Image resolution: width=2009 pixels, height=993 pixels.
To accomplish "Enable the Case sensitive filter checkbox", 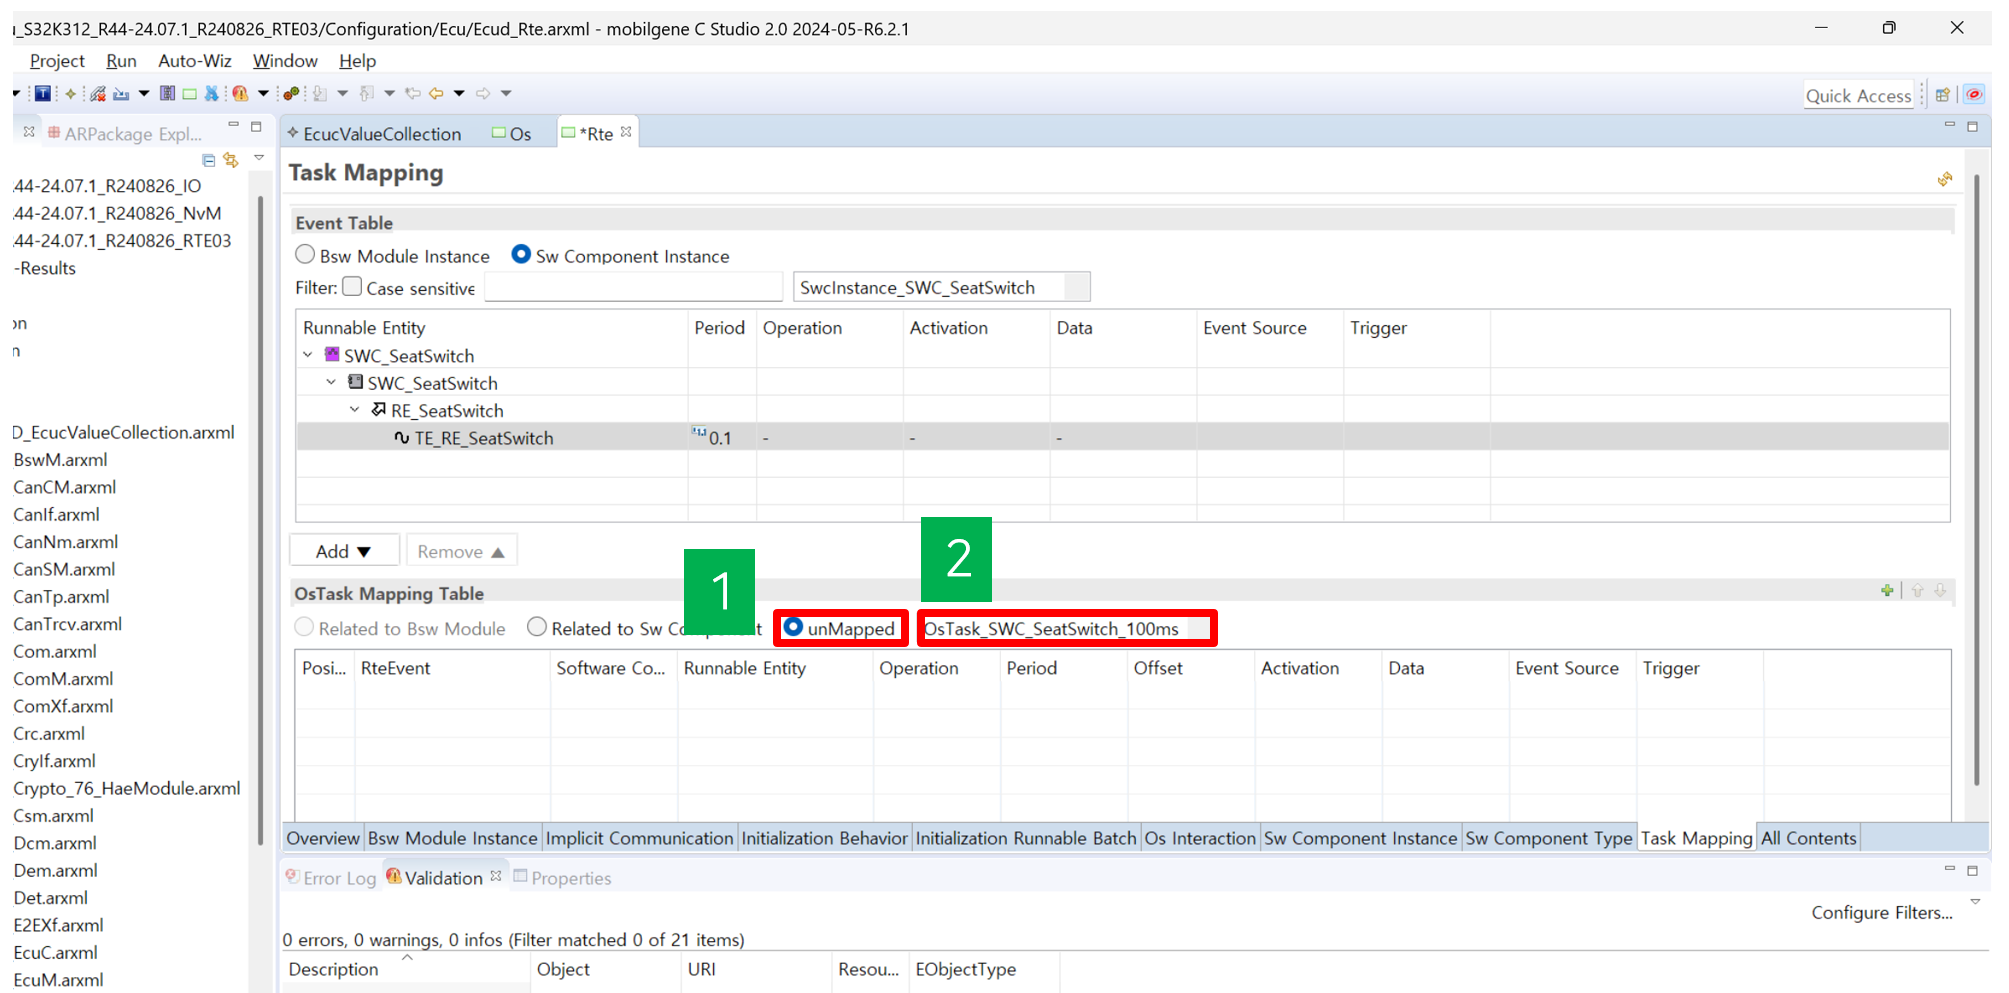I will click(x=352, y=287).
